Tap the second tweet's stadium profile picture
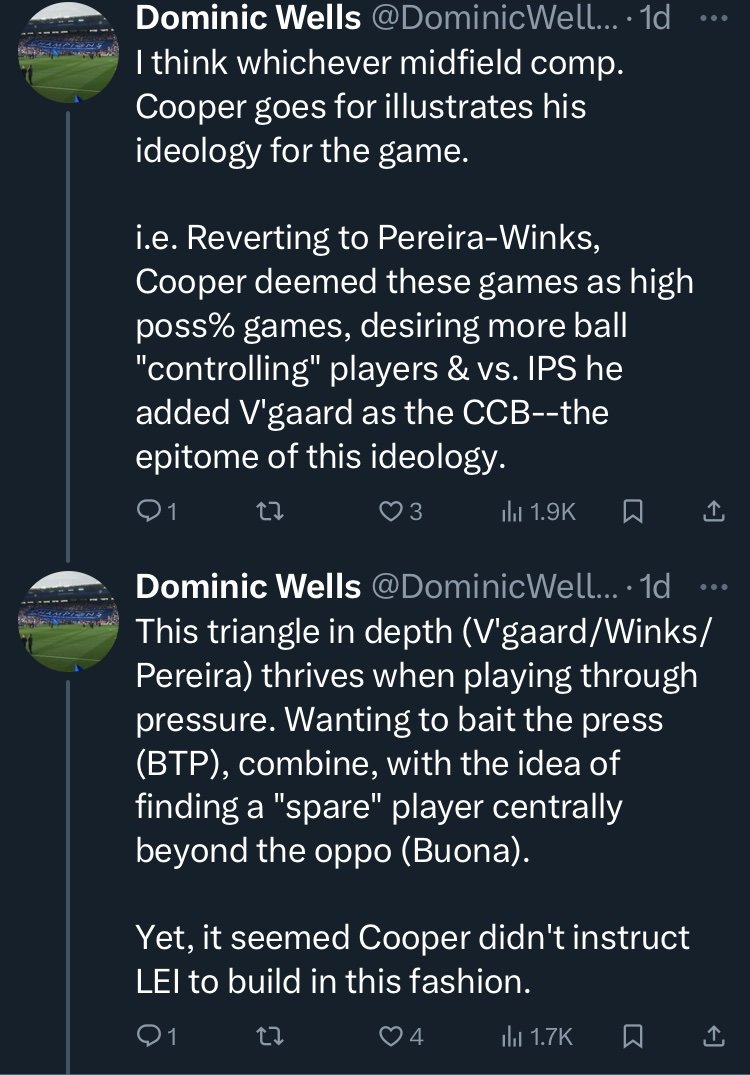Viewport: 750px width, 1075px height. point(68,621)
